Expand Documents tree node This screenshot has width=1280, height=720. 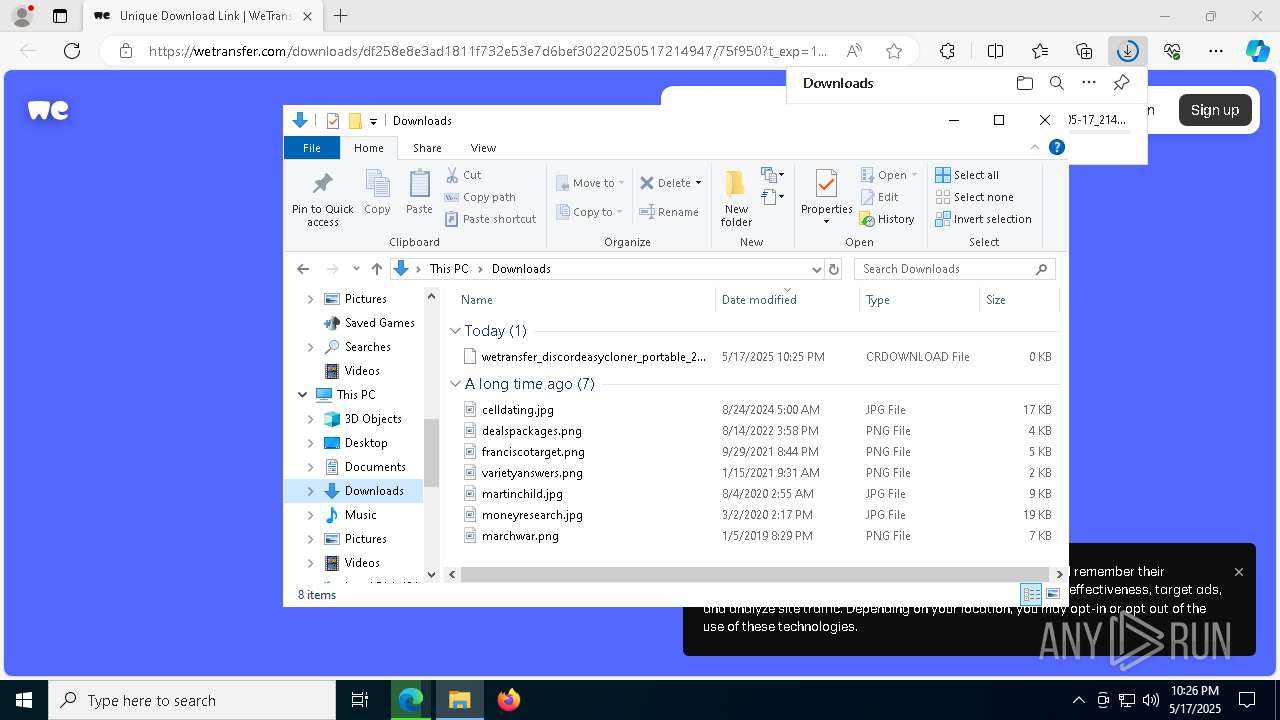tap(310, 467)
